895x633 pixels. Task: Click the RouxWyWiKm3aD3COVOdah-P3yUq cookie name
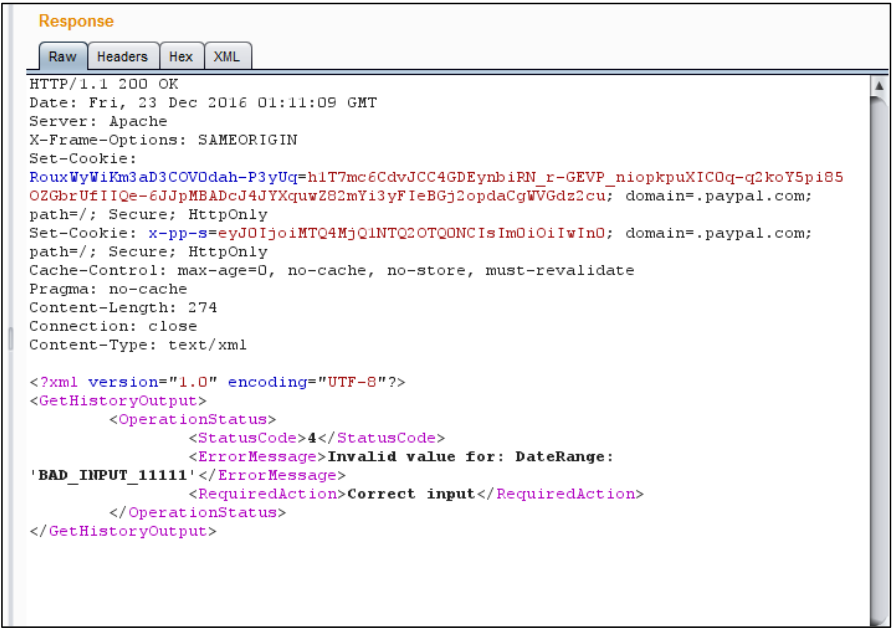(164, 178)
